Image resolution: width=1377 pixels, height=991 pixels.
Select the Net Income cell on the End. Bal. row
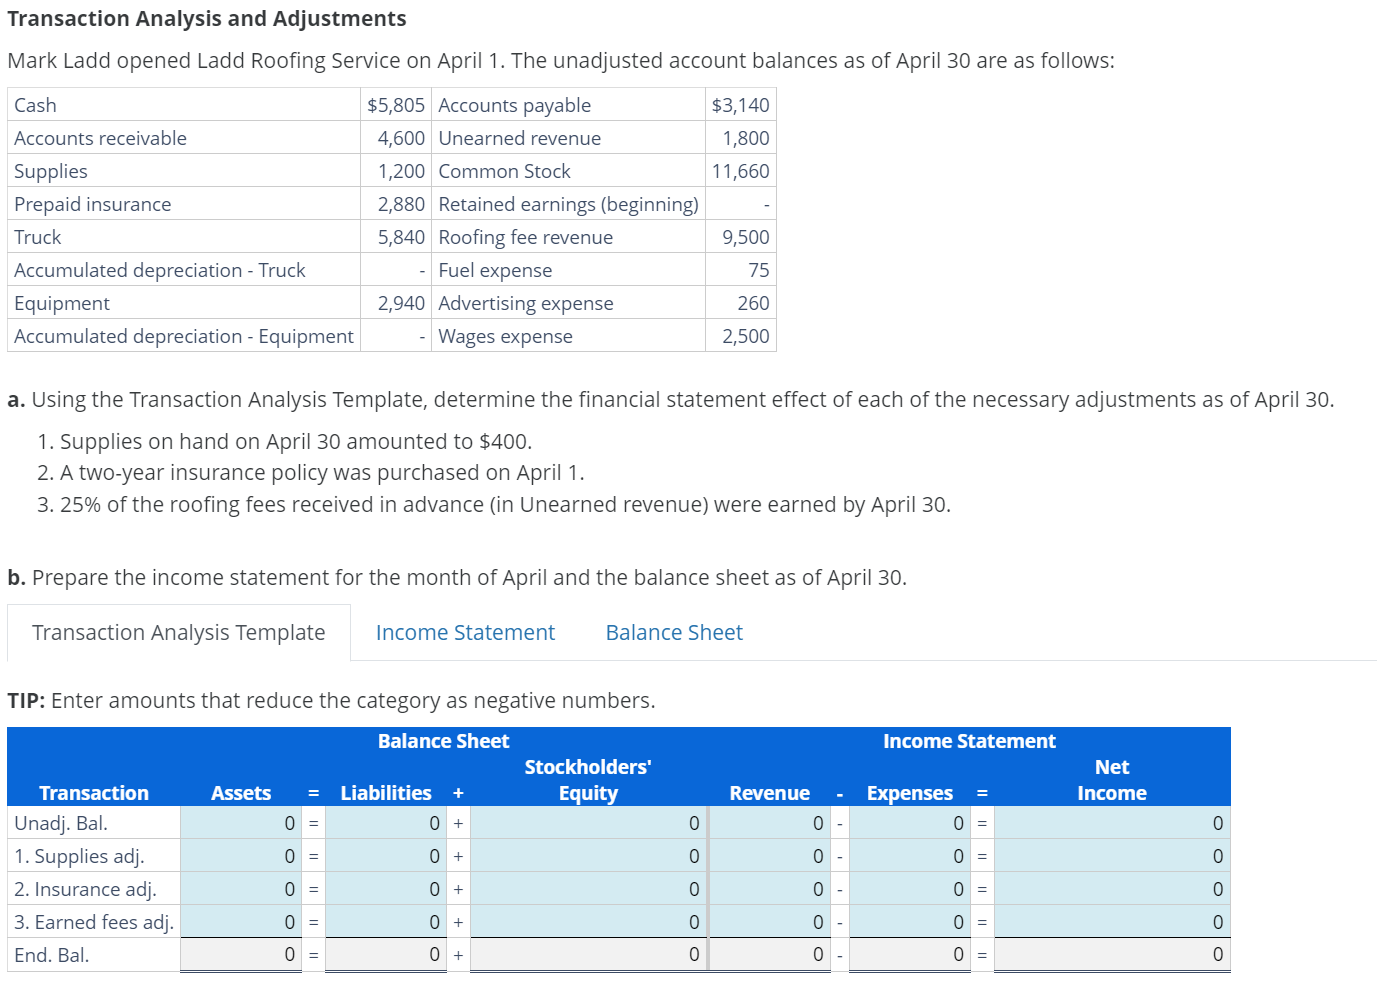pos(1111,954)
